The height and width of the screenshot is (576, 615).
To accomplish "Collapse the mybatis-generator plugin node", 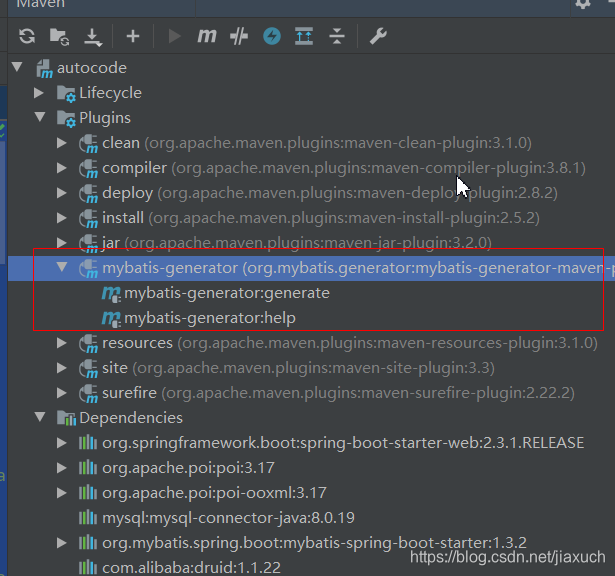I will click(62, 267).
